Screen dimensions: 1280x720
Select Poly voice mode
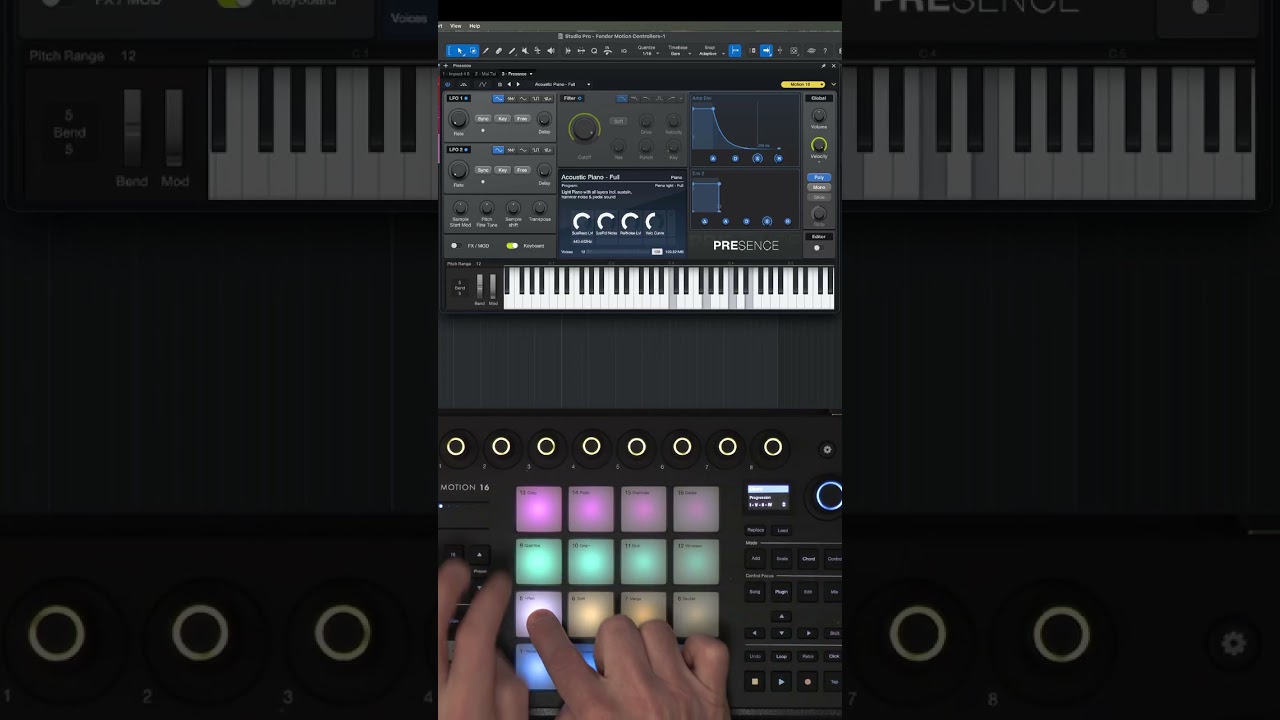[819, 177]
